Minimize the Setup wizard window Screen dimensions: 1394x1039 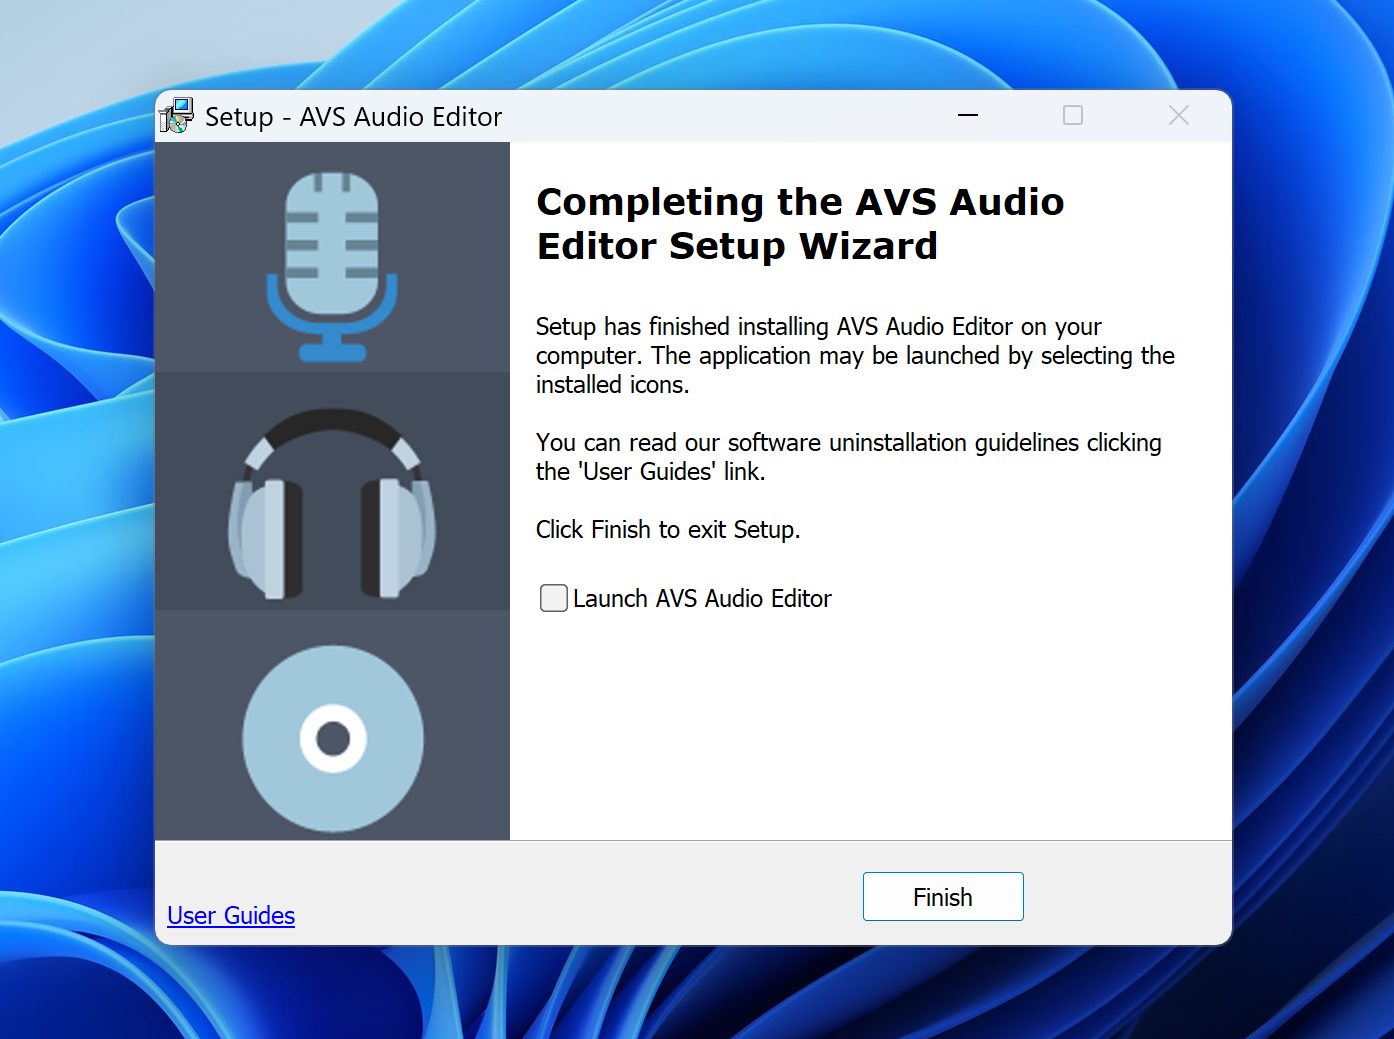[x=967, y=116]
